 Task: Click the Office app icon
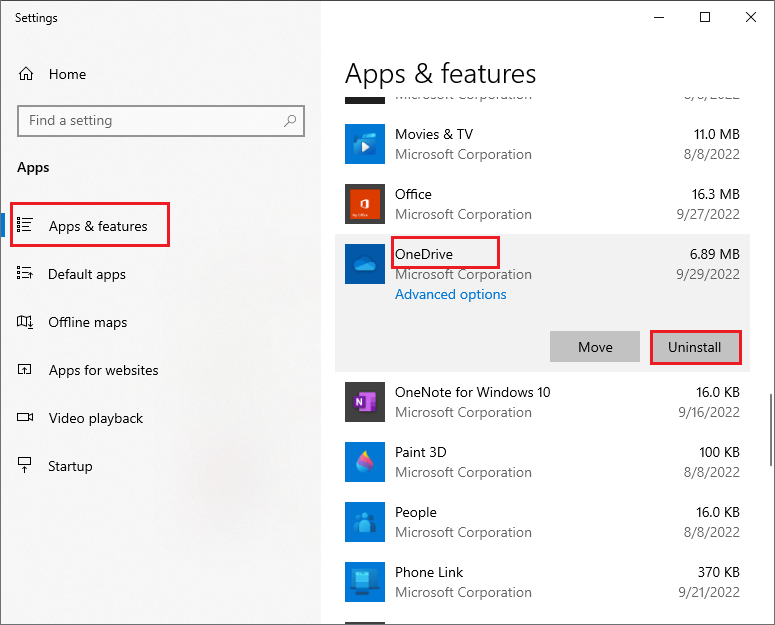click(365, 204)
